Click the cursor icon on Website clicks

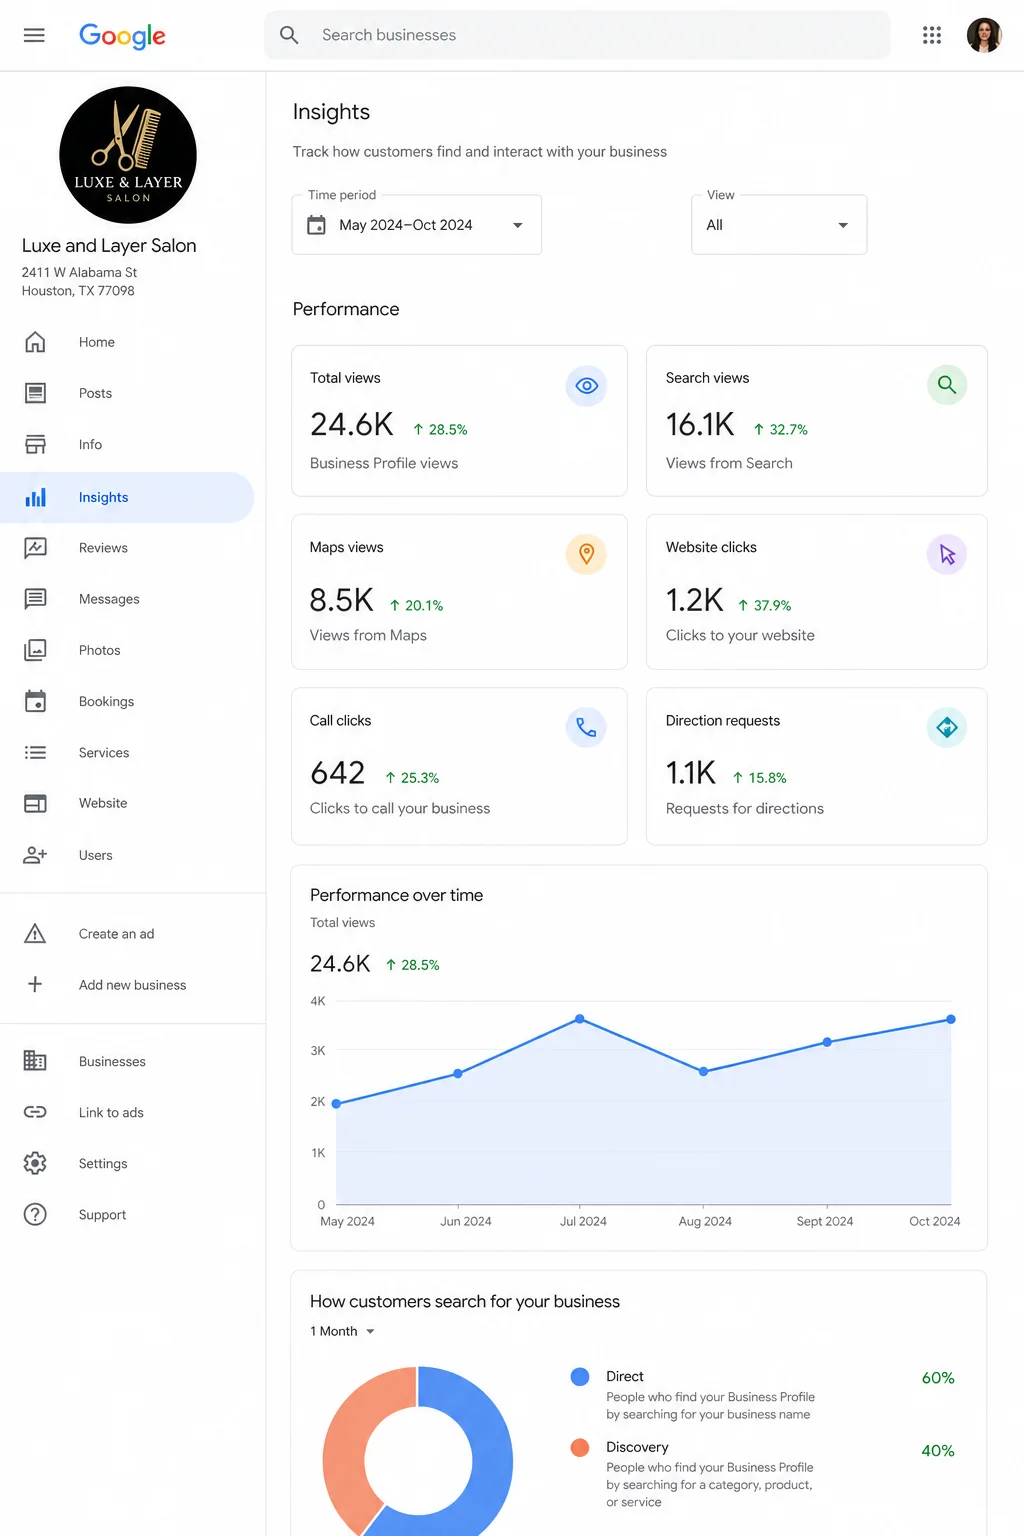947,554
